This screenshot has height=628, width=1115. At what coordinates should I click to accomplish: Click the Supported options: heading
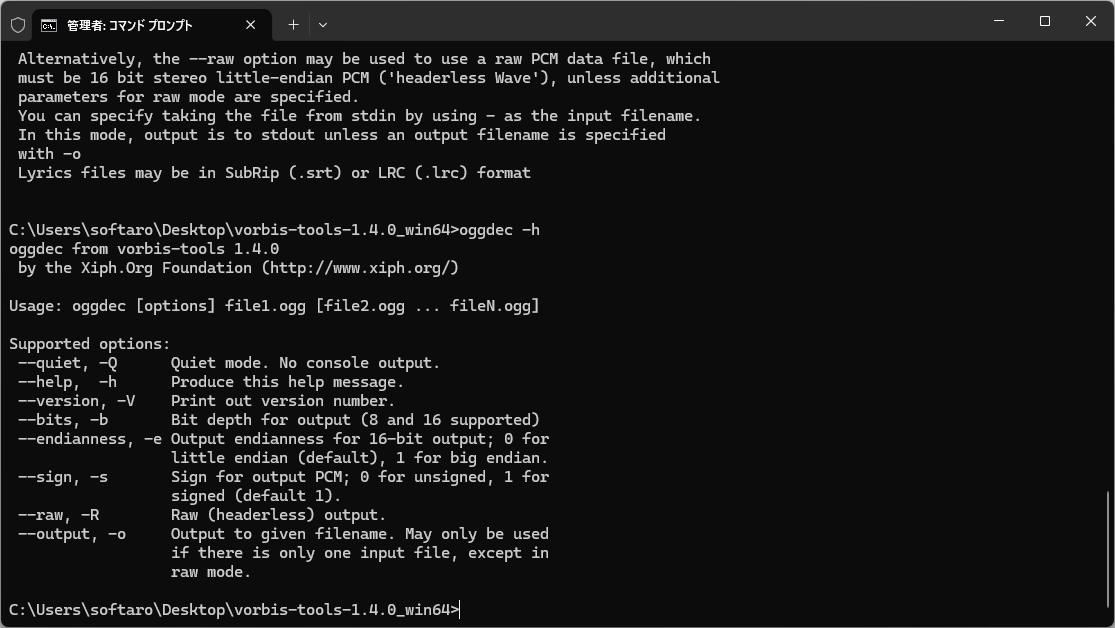pos(90,344)
